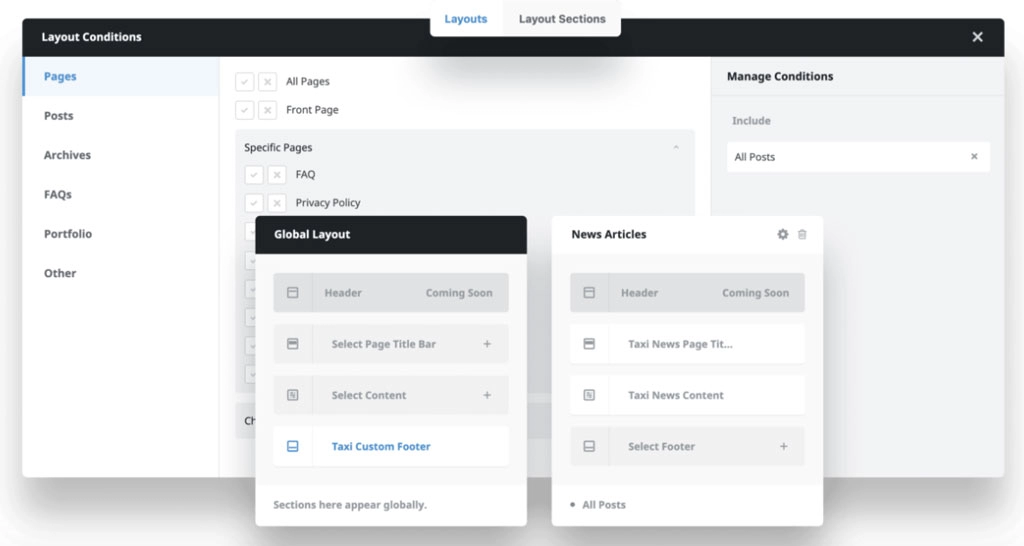The image size is (1024, 546).
Task: Click the icon beside Taxi News Content
Action: pos(589,395)
